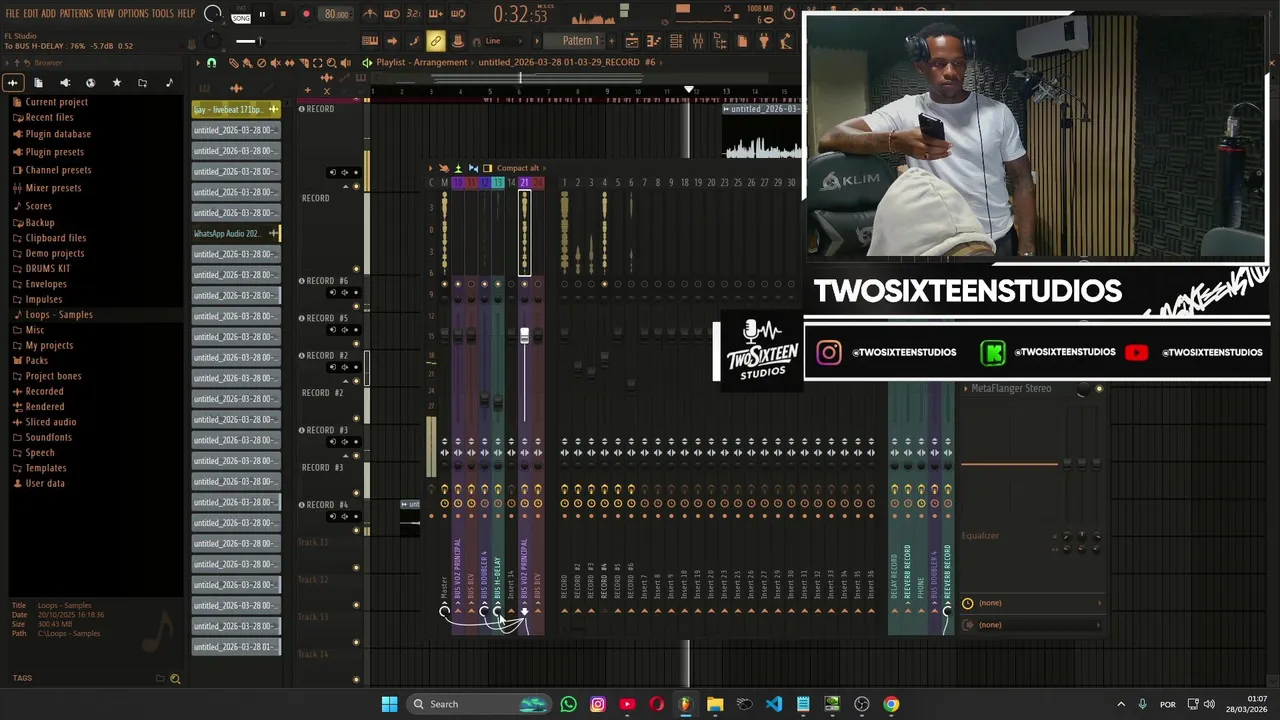Select mixer Master track M
The height and width of the screenshot is (720, 1280).
tap(444, 182)
